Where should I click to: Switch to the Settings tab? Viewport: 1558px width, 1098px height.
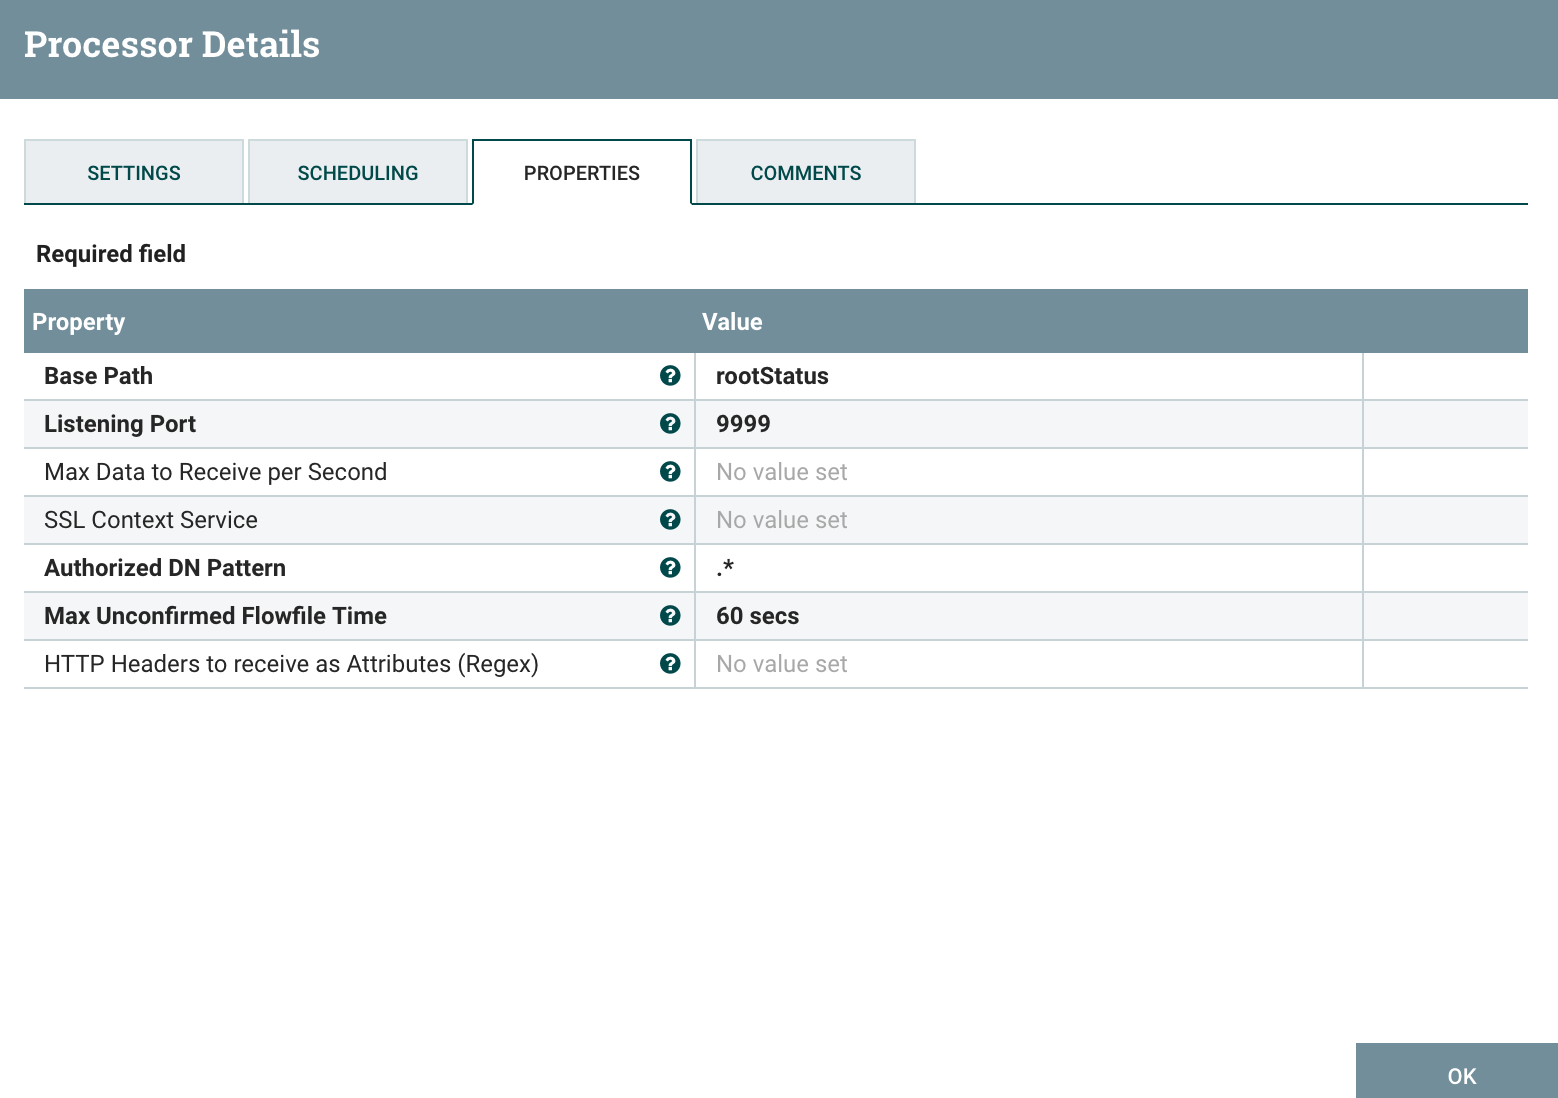tap(134, 173)
